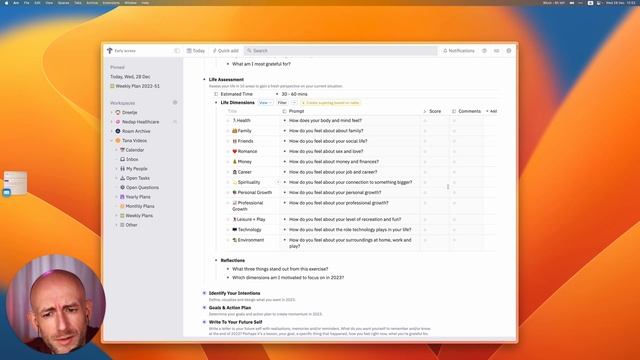The image size is (640, 360).
Task: Click the yellow Create supertag banner
Action: pos(331,103)
